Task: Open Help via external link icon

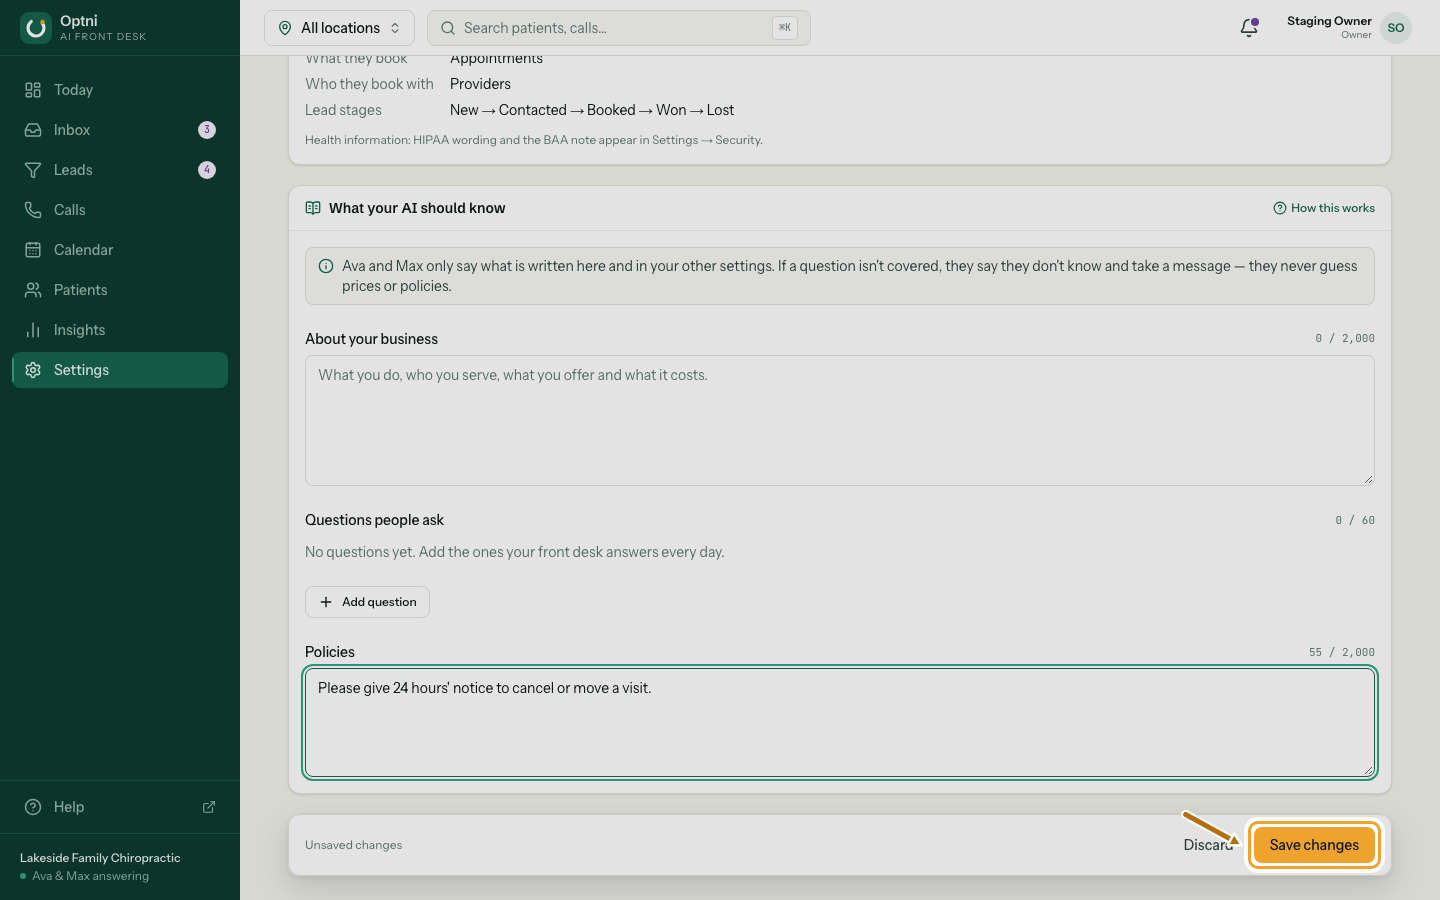Action: point(209,807)
